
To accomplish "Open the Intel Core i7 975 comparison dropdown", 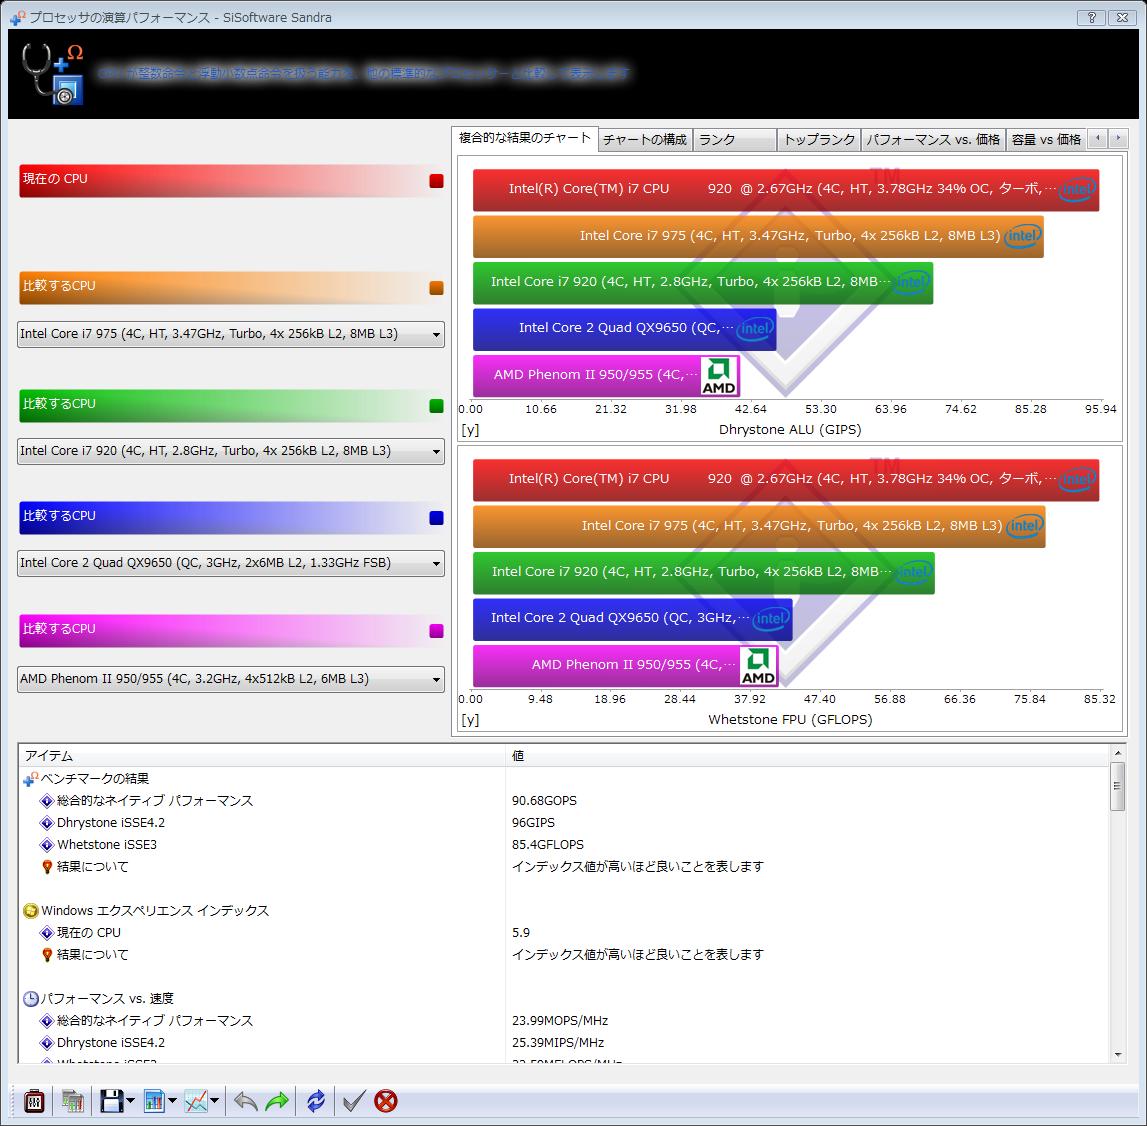I will pyautogui.click(x=230, y=334).
